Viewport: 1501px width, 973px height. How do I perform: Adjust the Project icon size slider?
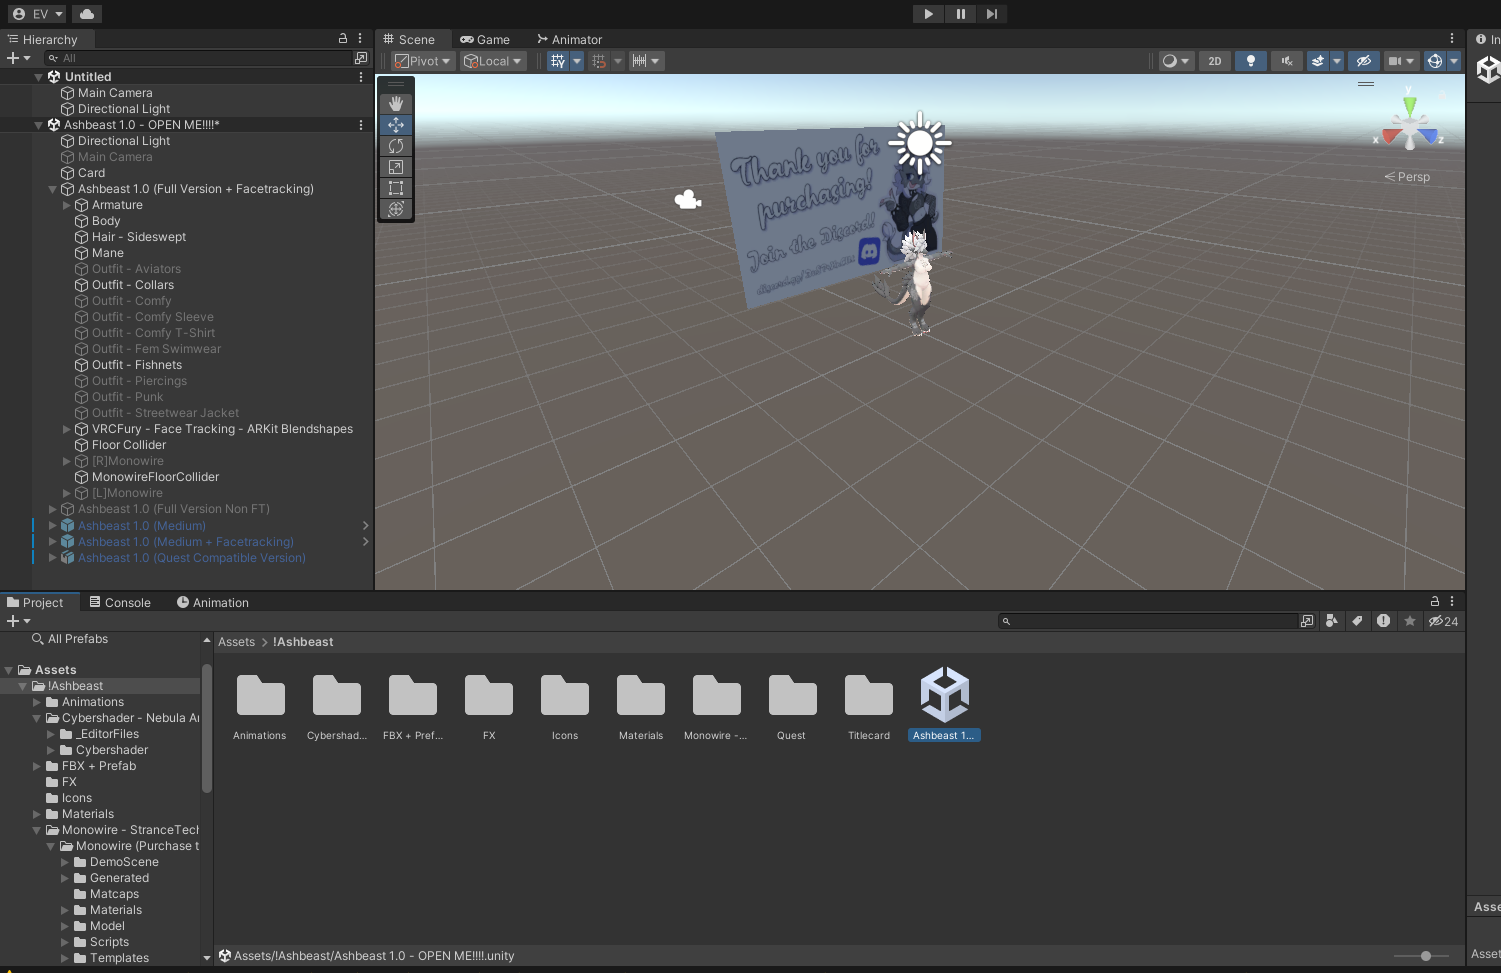point(1426,956)
